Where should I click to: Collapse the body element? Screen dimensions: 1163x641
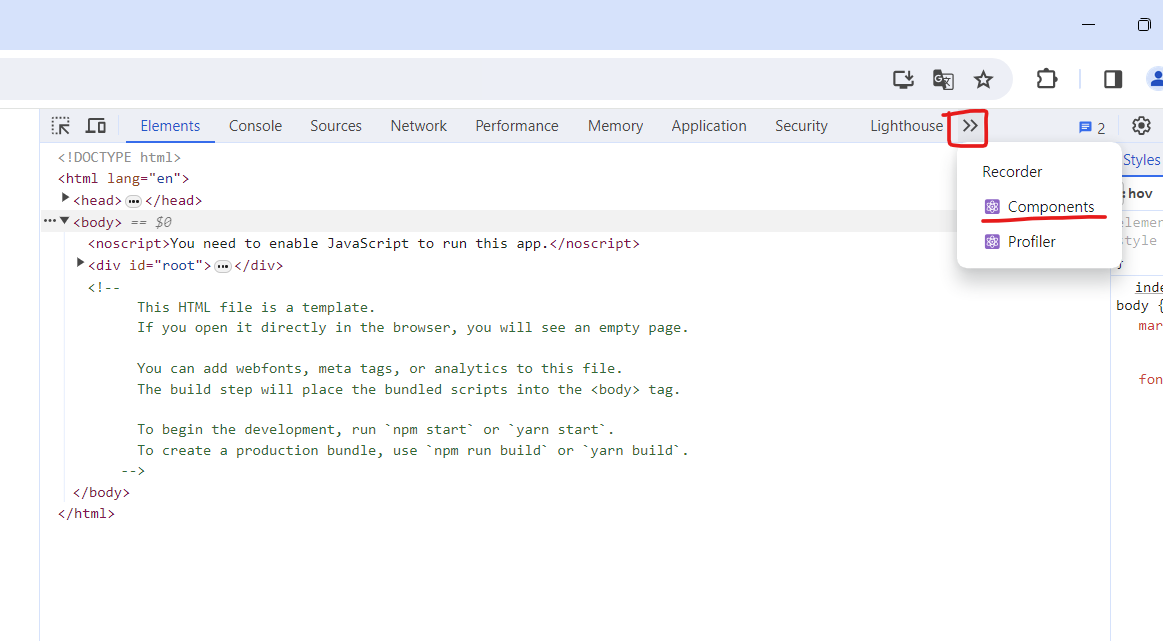[64, 221]
